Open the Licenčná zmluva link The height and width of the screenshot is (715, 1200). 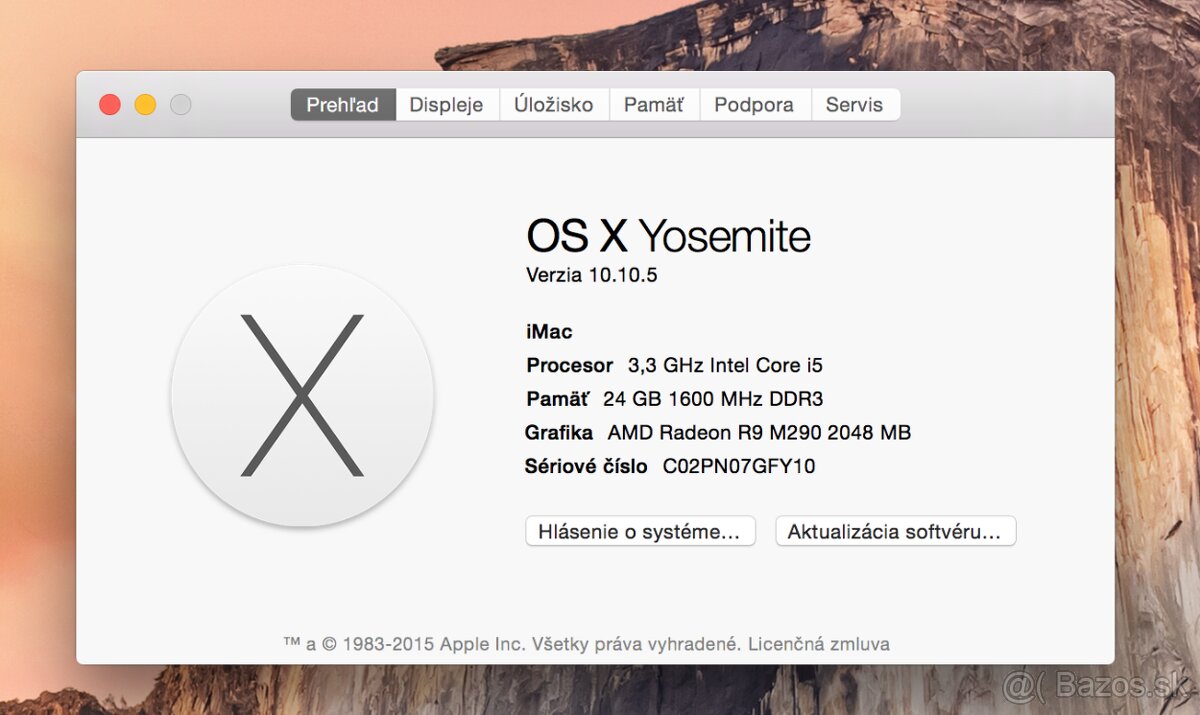coord(819,644)
